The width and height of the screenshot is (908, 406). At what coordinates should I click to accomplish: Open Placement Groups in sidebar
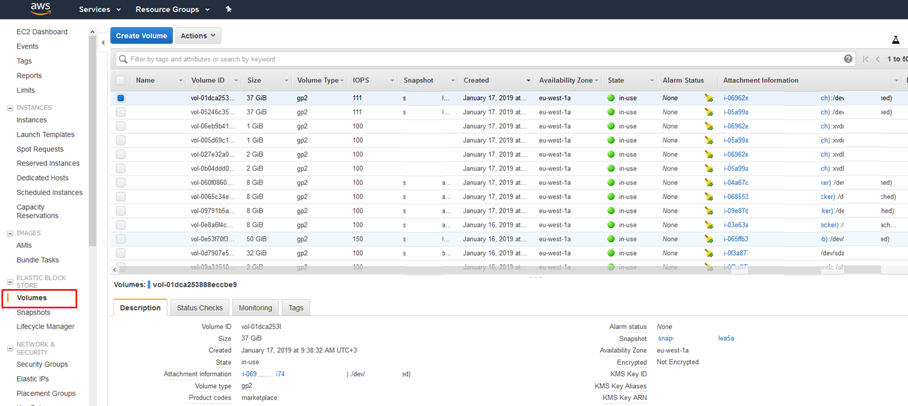pyautogui.click(x=46, y=393)
